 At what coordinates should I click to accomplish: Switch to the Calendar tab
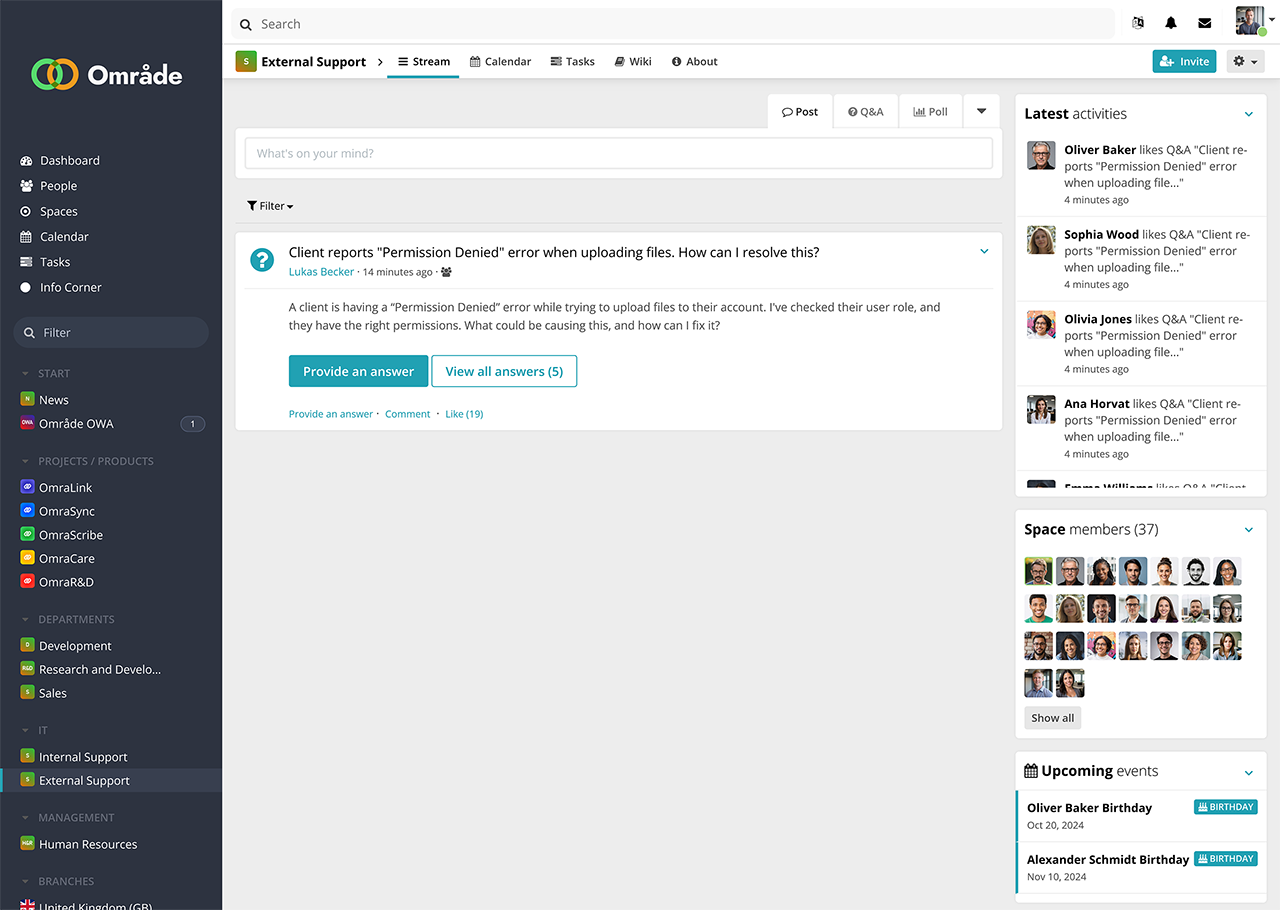pyautogui.click(x=500, y=62)
